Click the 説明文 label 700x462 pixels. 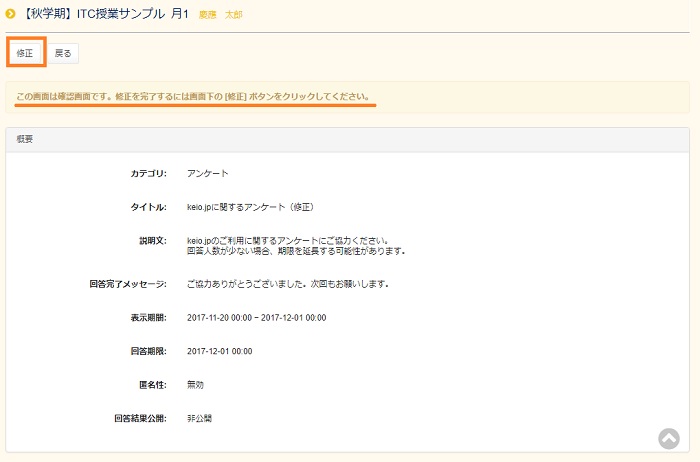pos(152,241)
